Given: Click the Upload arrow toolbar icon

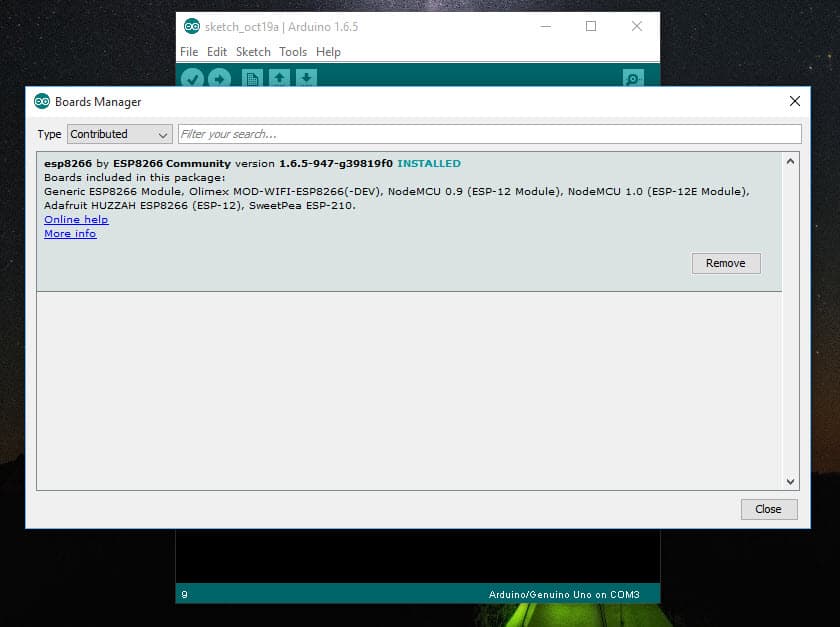Looking at the screenshot, I should (219, 79).
